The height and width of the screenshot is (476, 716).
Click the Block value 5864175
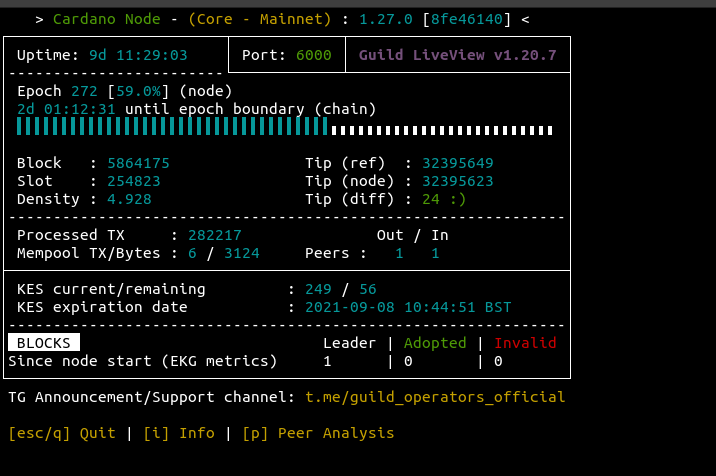138,163
